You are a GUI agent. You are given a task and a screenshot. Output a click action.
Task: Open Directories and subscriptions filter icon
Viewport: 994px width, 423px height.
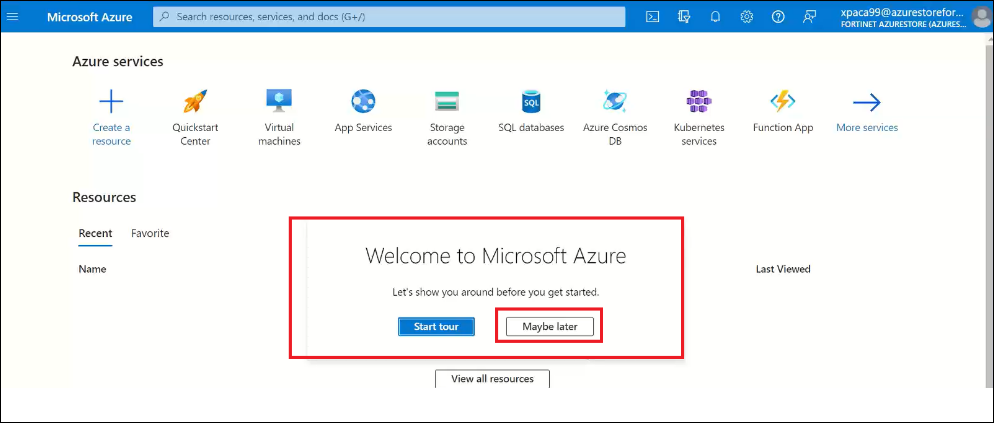(683, 17)
